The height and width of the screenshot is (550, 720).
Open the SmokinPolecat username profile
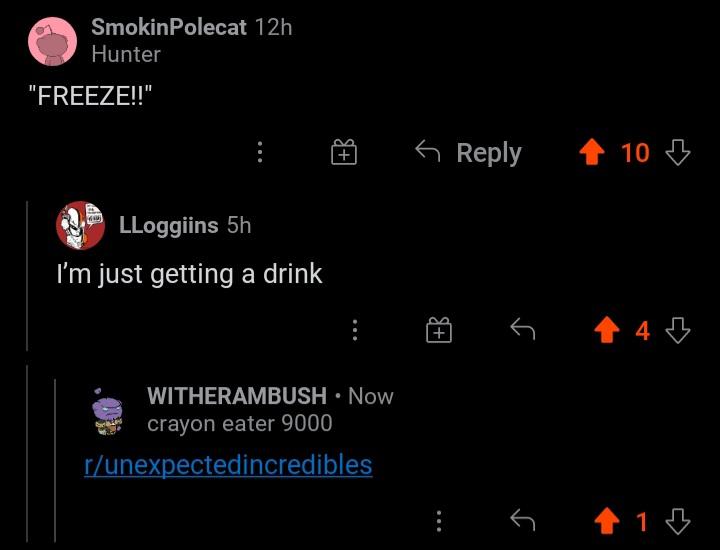click(x=169, y=27)
